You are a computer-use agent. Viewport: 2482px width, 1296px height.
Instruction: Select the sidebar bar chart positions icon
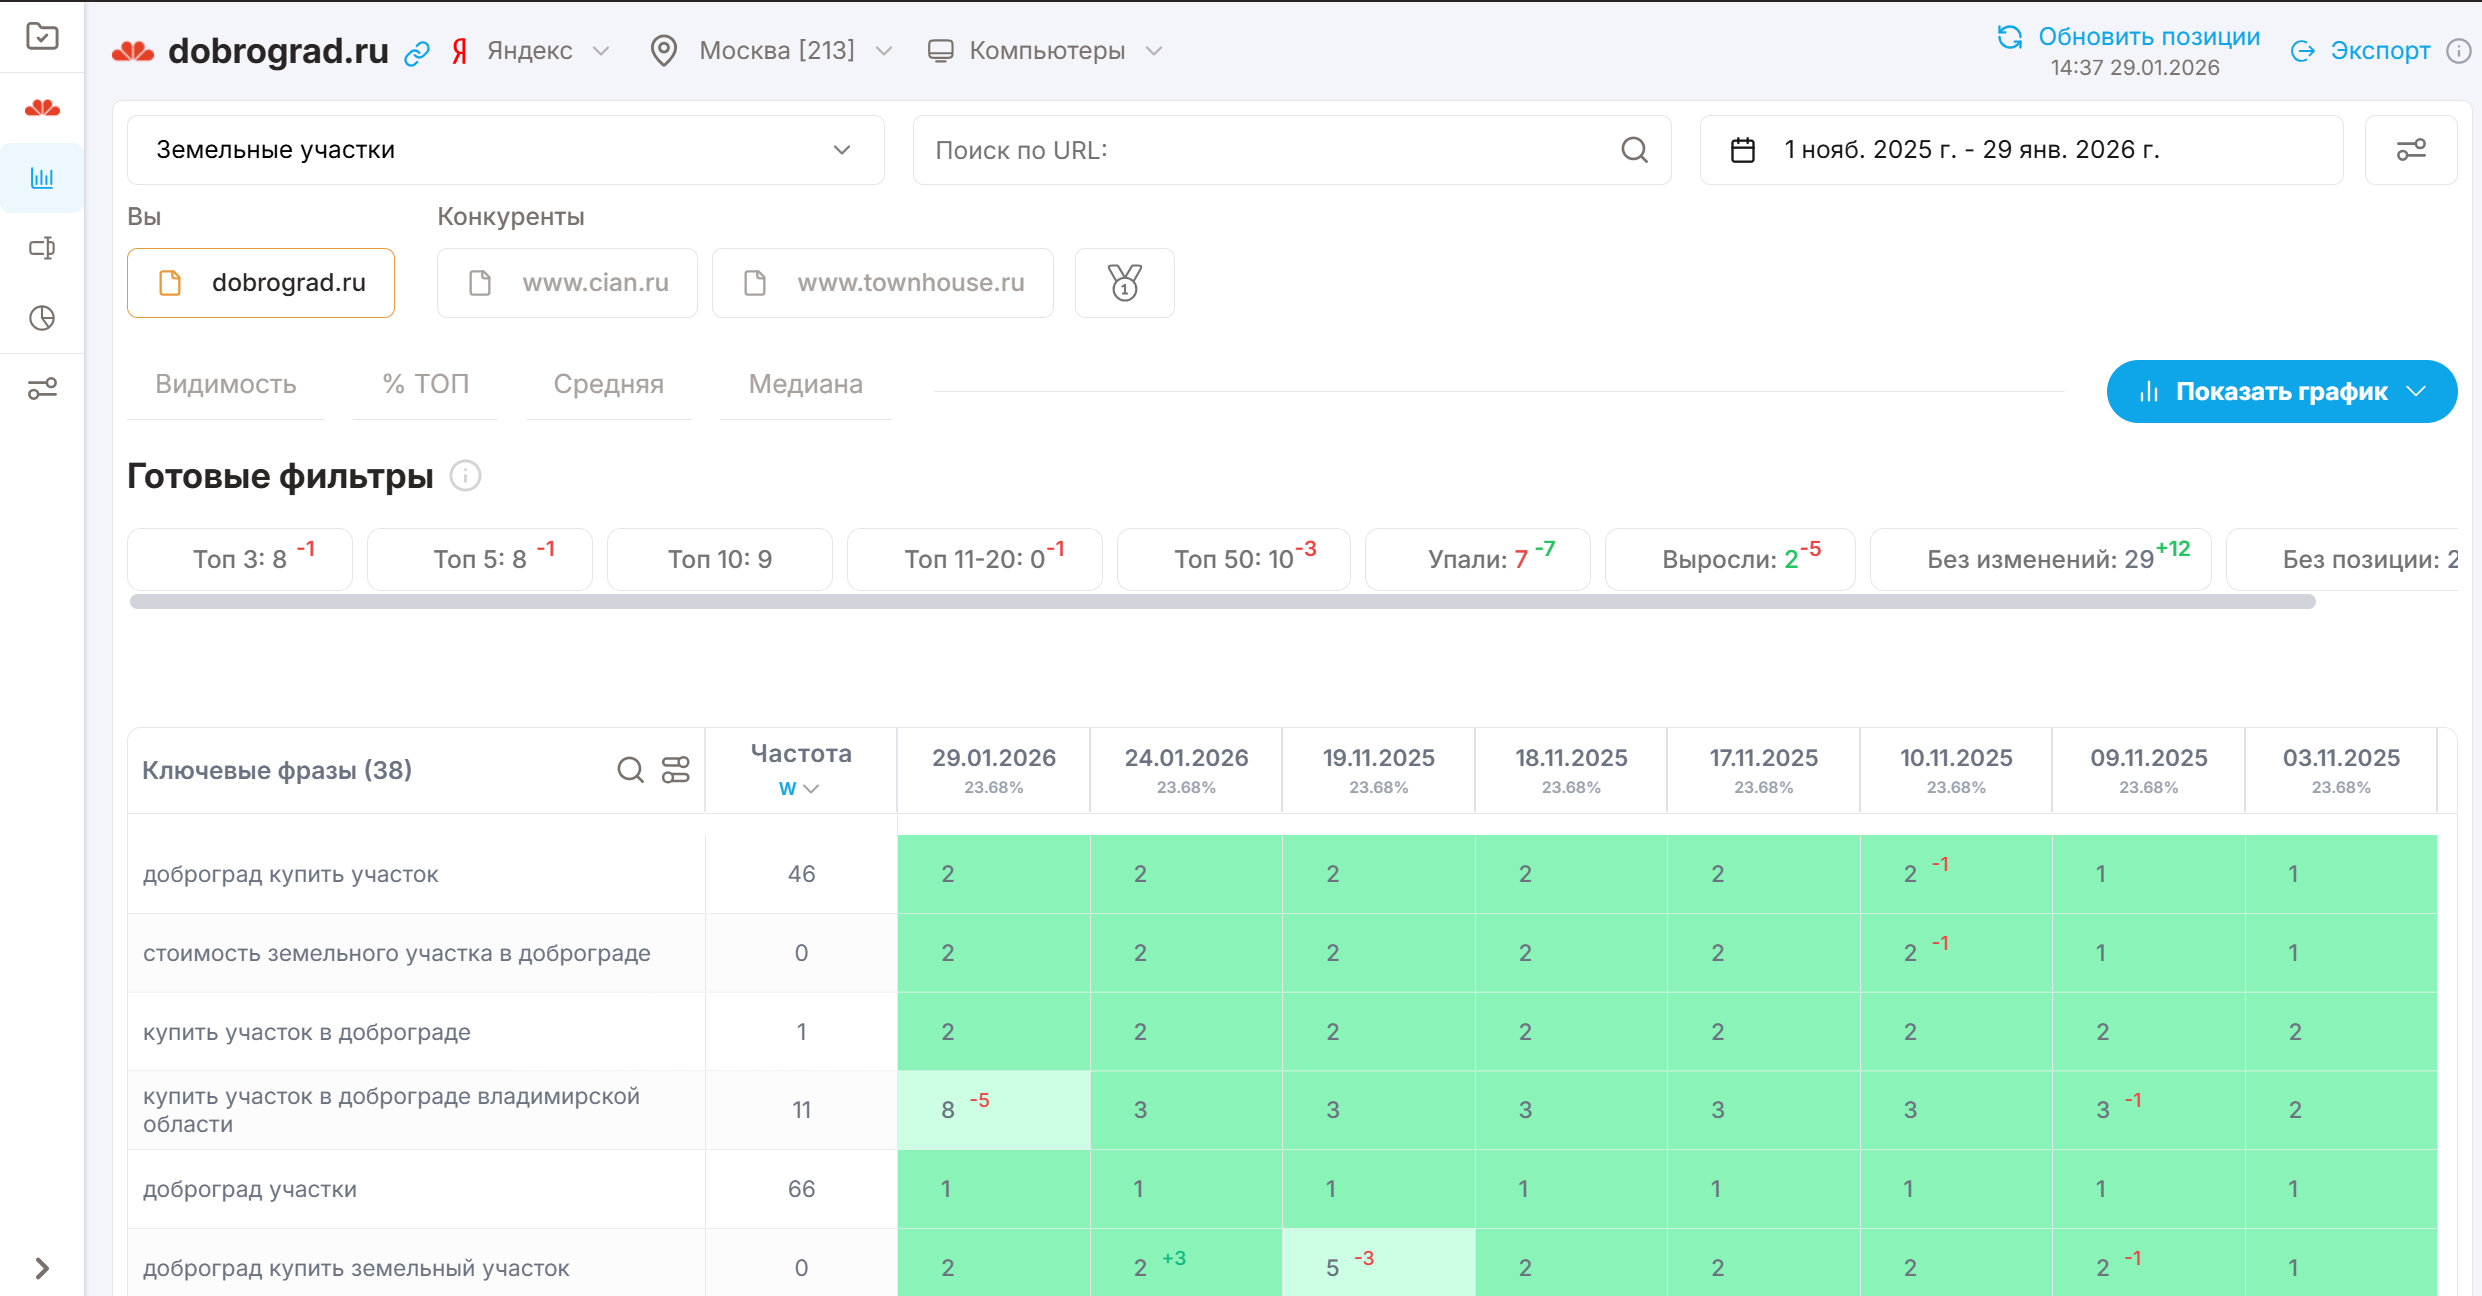42,178
